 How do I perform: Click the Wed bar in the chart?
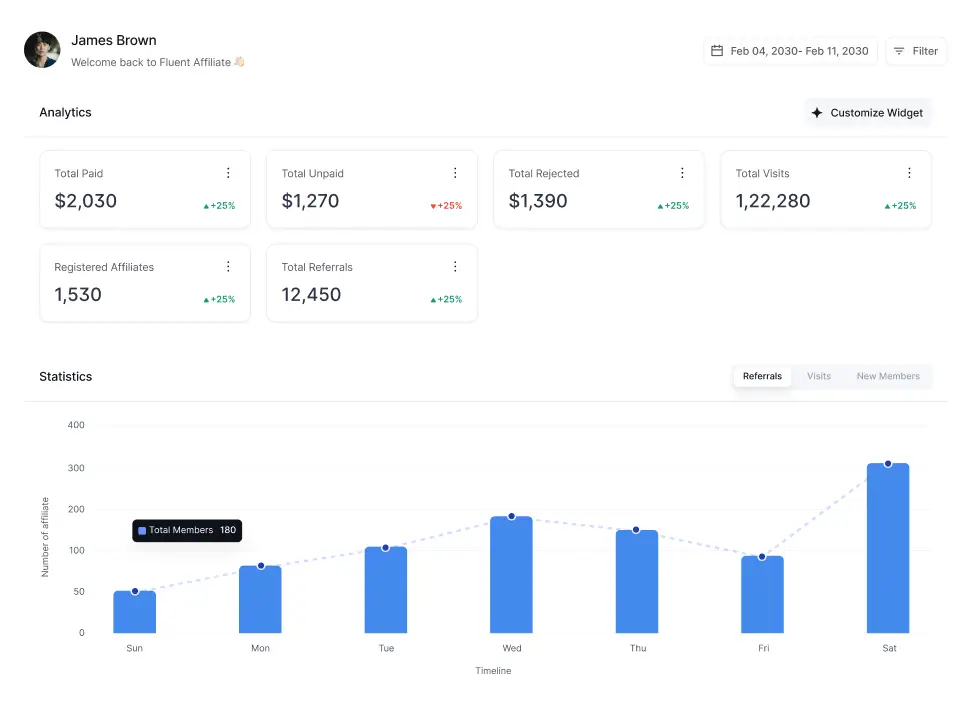tap(511, 575)
